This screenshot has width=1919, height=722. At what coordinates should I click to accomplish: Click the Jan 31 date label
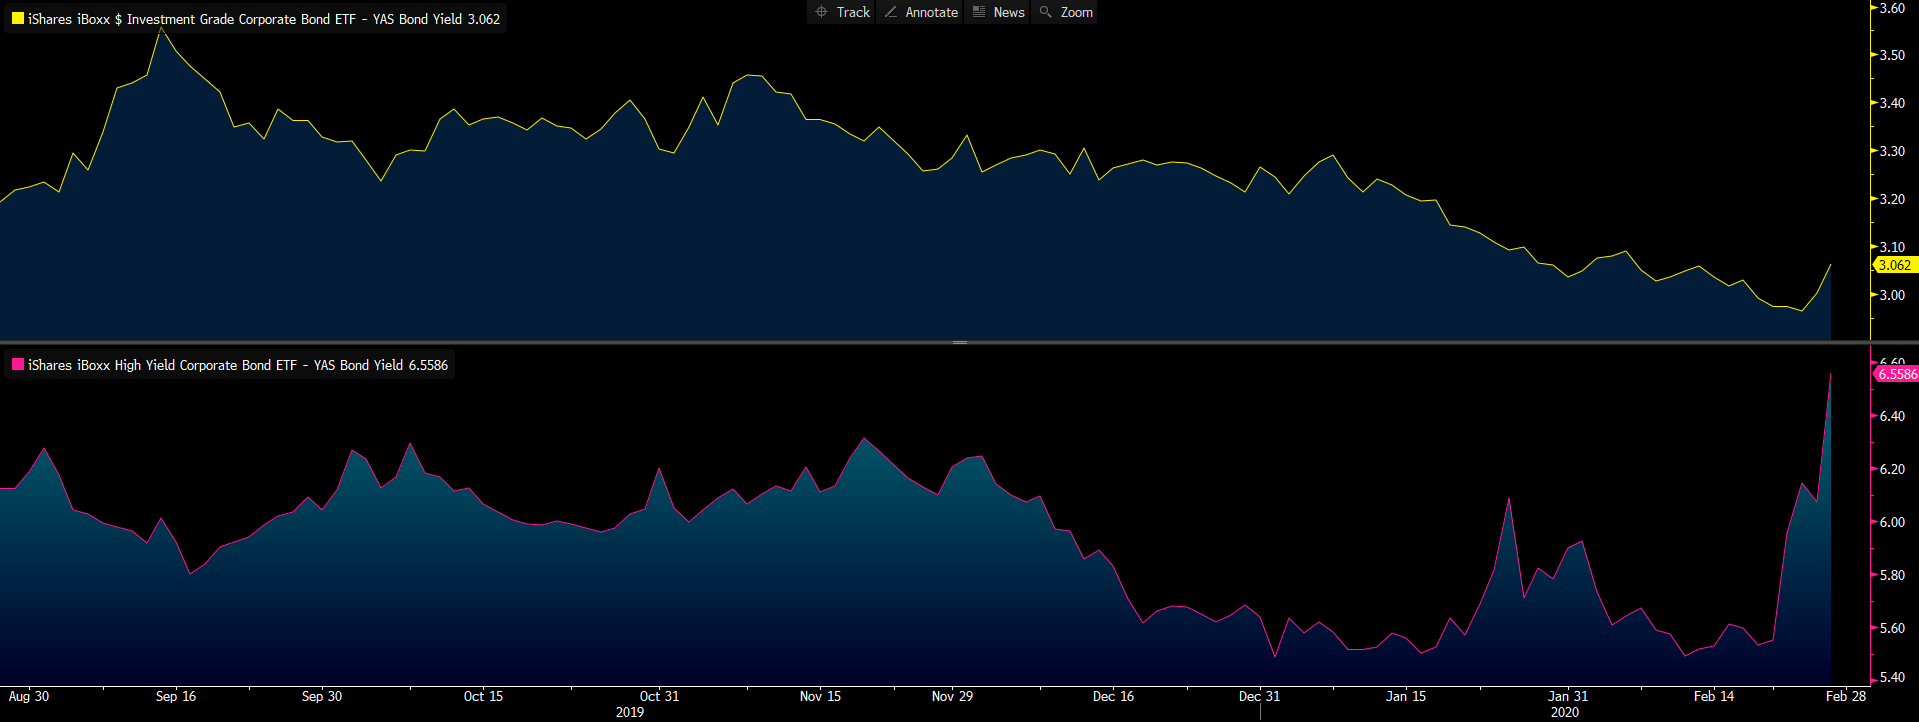click(x=1567, y=696)
